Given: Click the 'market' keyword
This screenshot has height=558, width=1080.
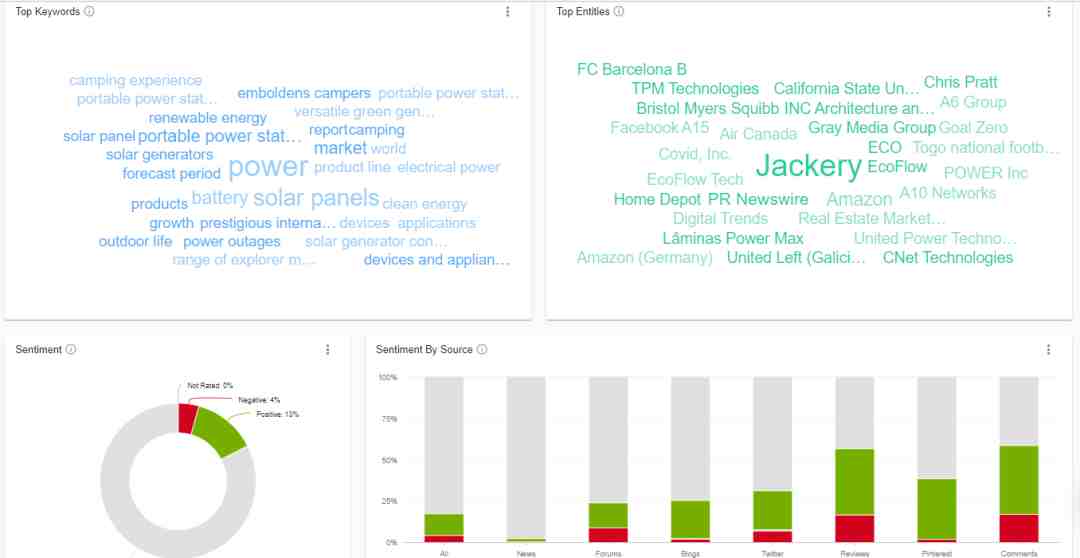Looking at the screenshot, I should coord(340,148).
